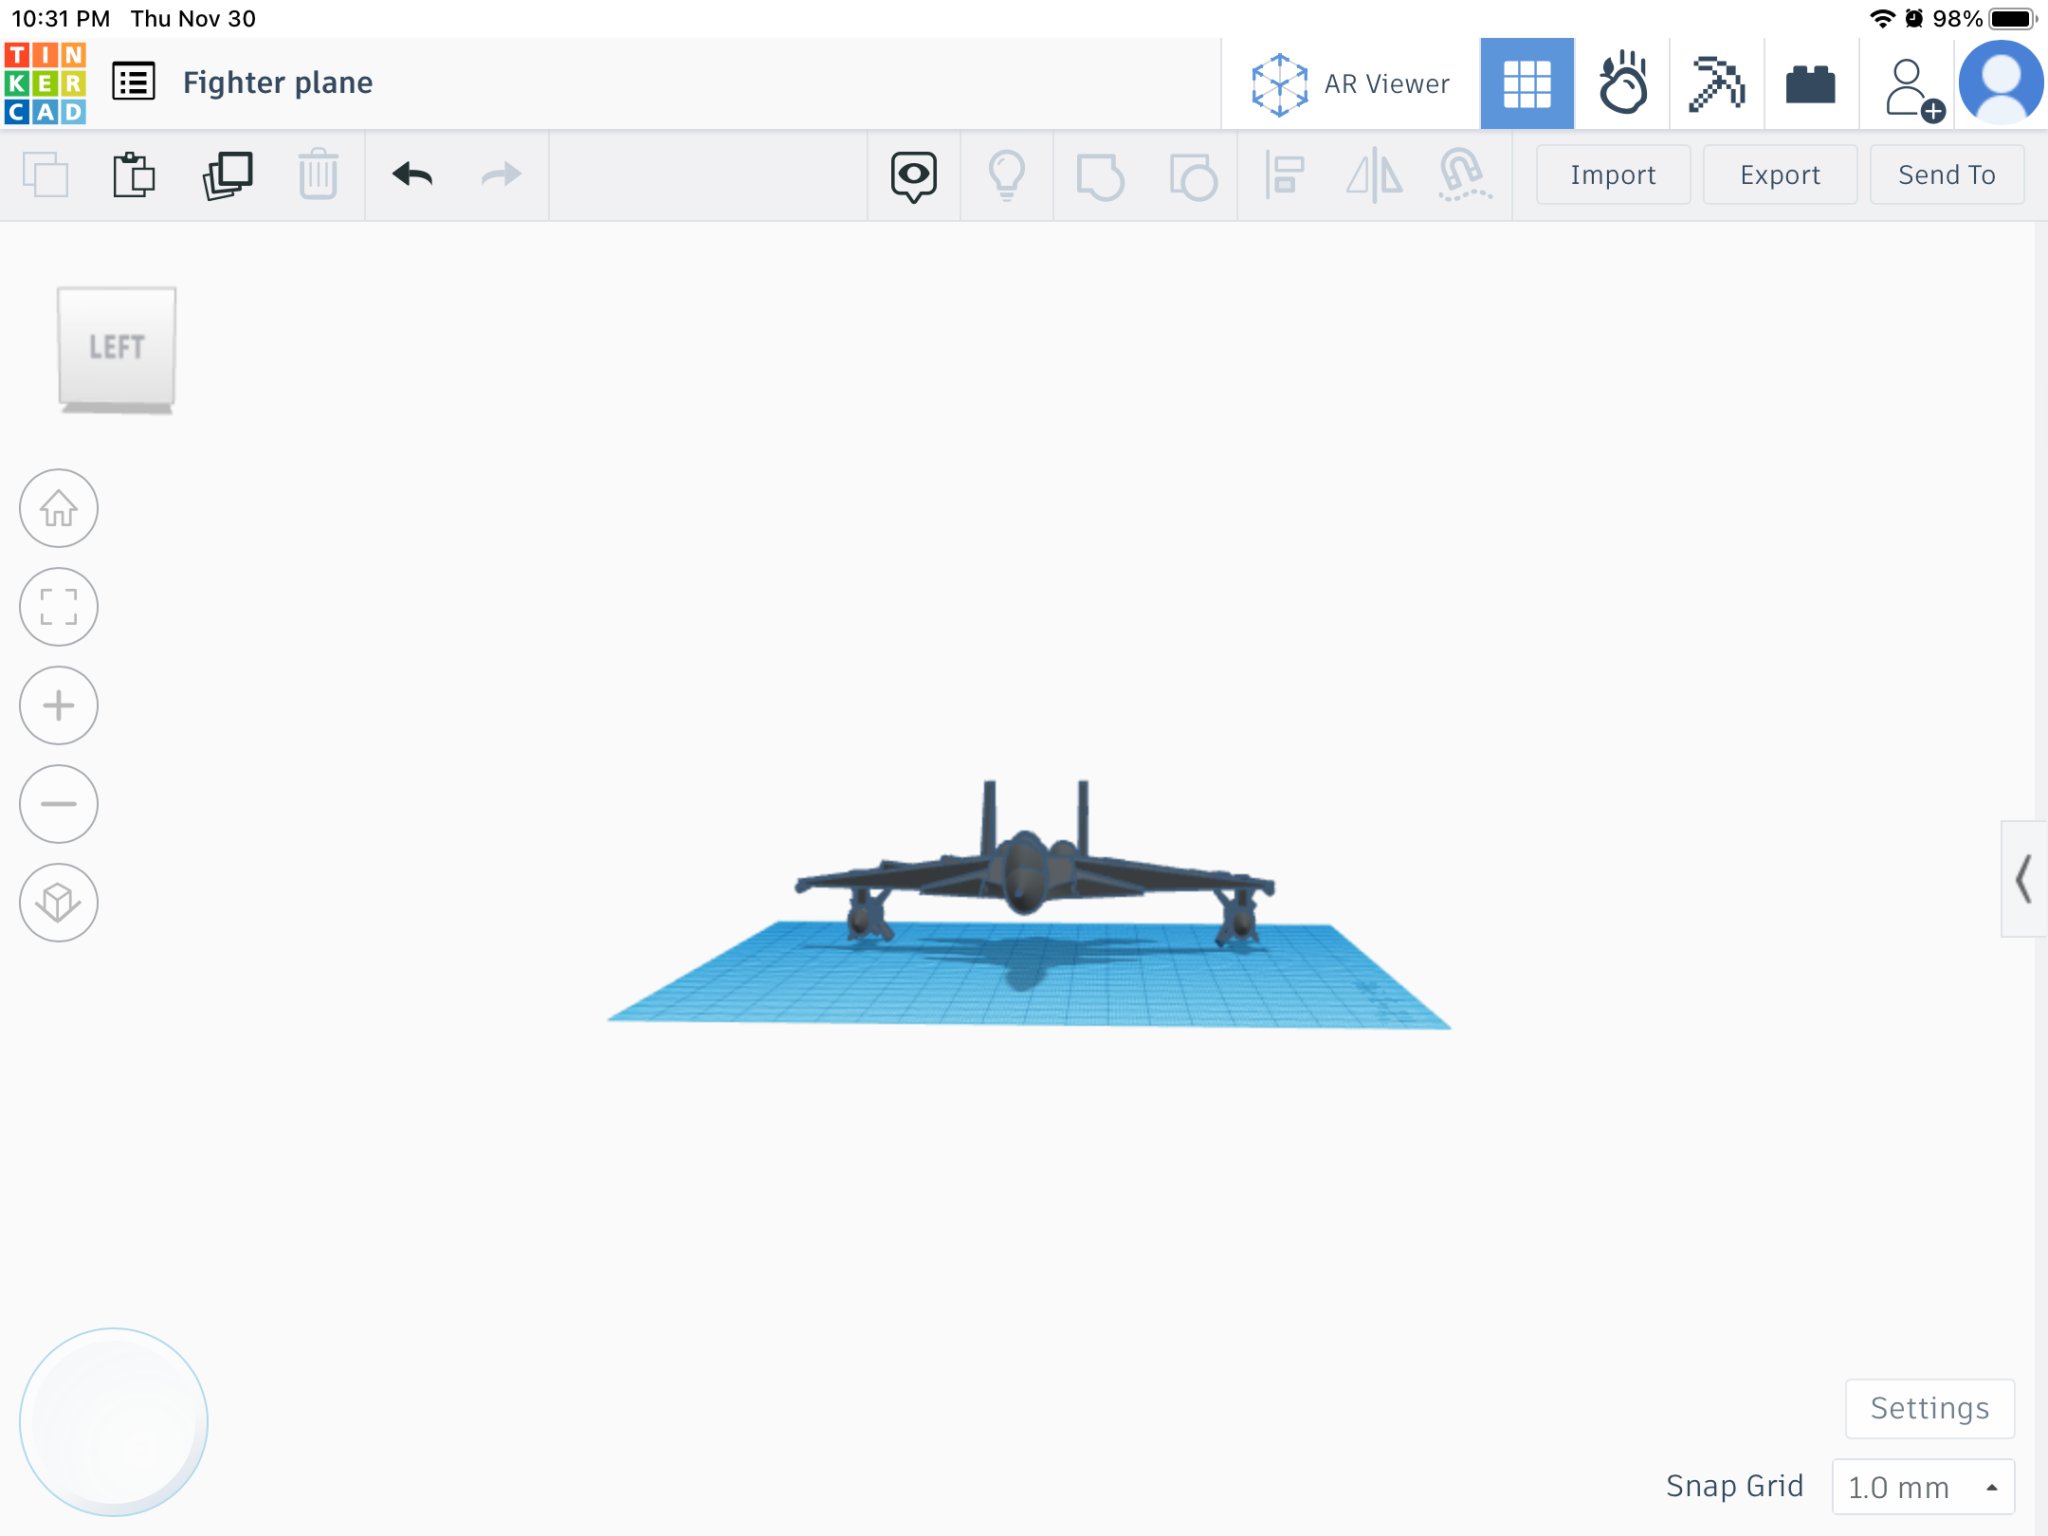This screenshot has width=2048, height=1536.
Task: Switch to Blocks pickaxe mode
Action: pyautogui.click(x=1716, y=84)
